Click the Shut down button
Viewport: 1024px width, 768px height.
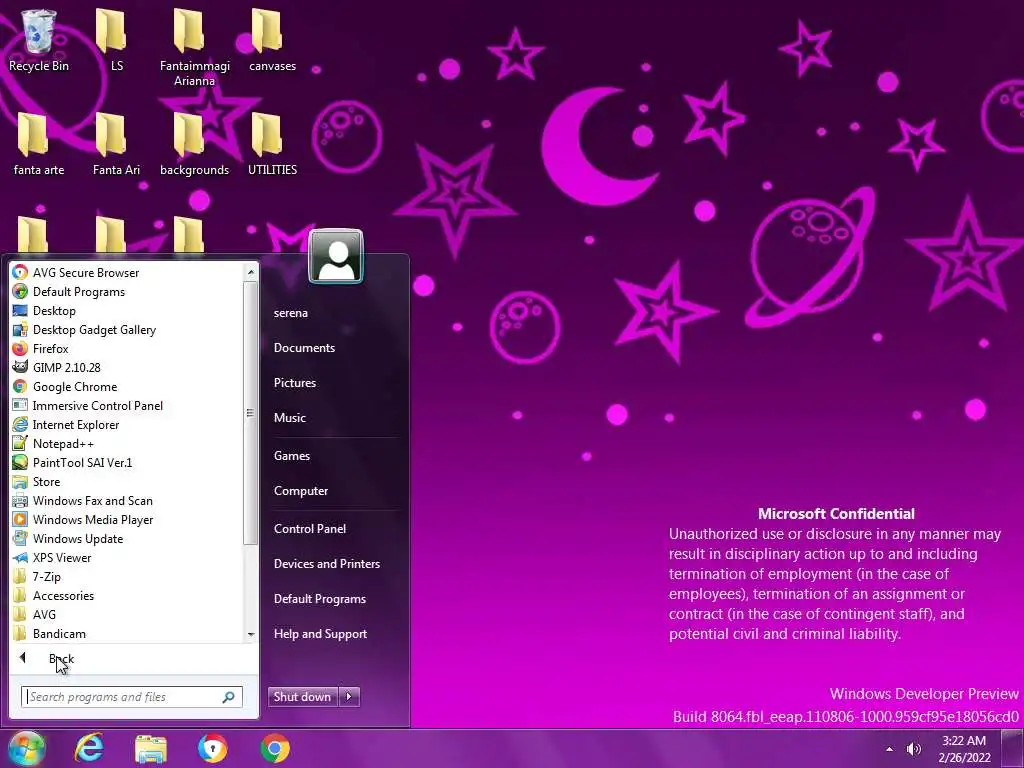tap(304, 697)
